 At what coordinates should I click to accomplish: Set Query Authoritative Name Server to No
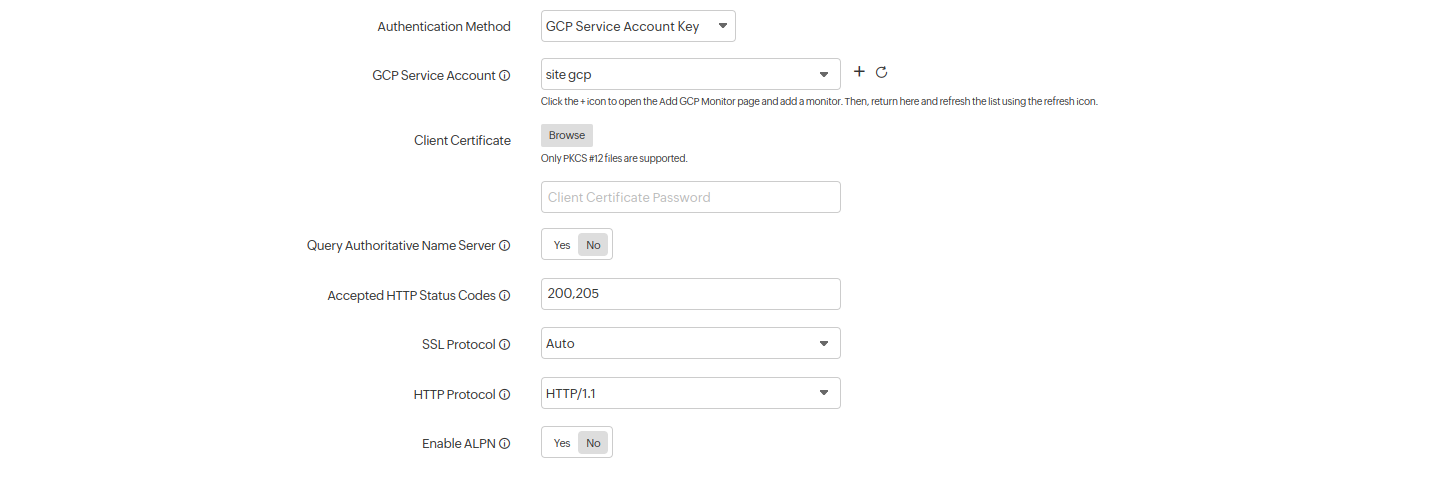(x=593, y=245)
